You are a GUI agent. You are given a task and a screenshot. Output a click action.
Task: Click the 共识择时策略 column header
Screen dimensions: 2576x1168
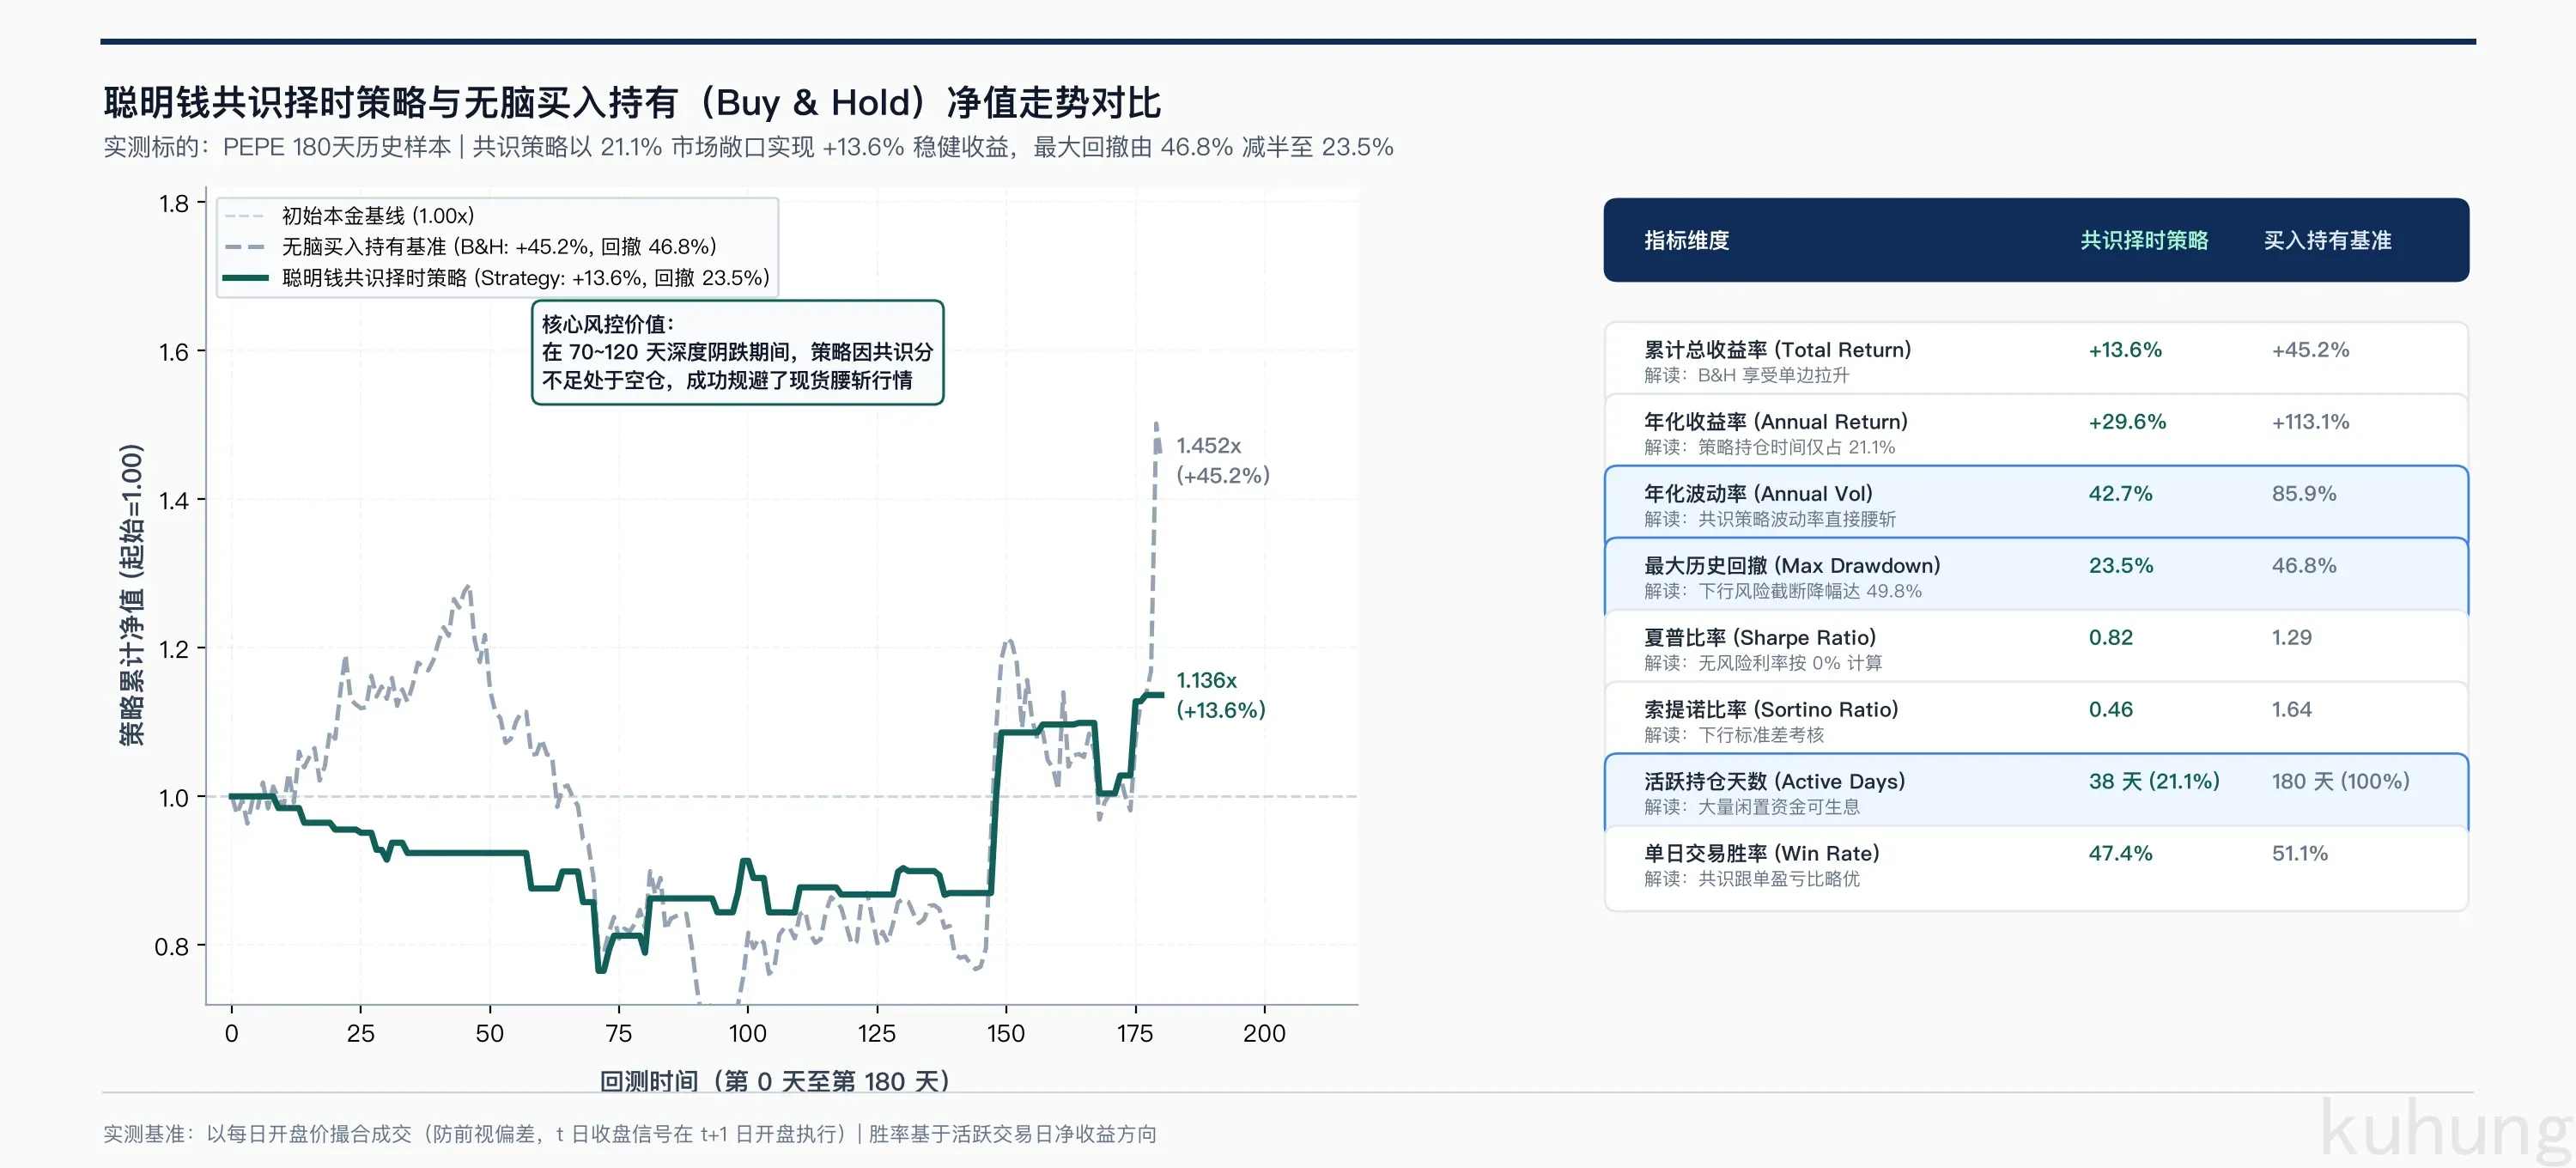pos(2144,241)
